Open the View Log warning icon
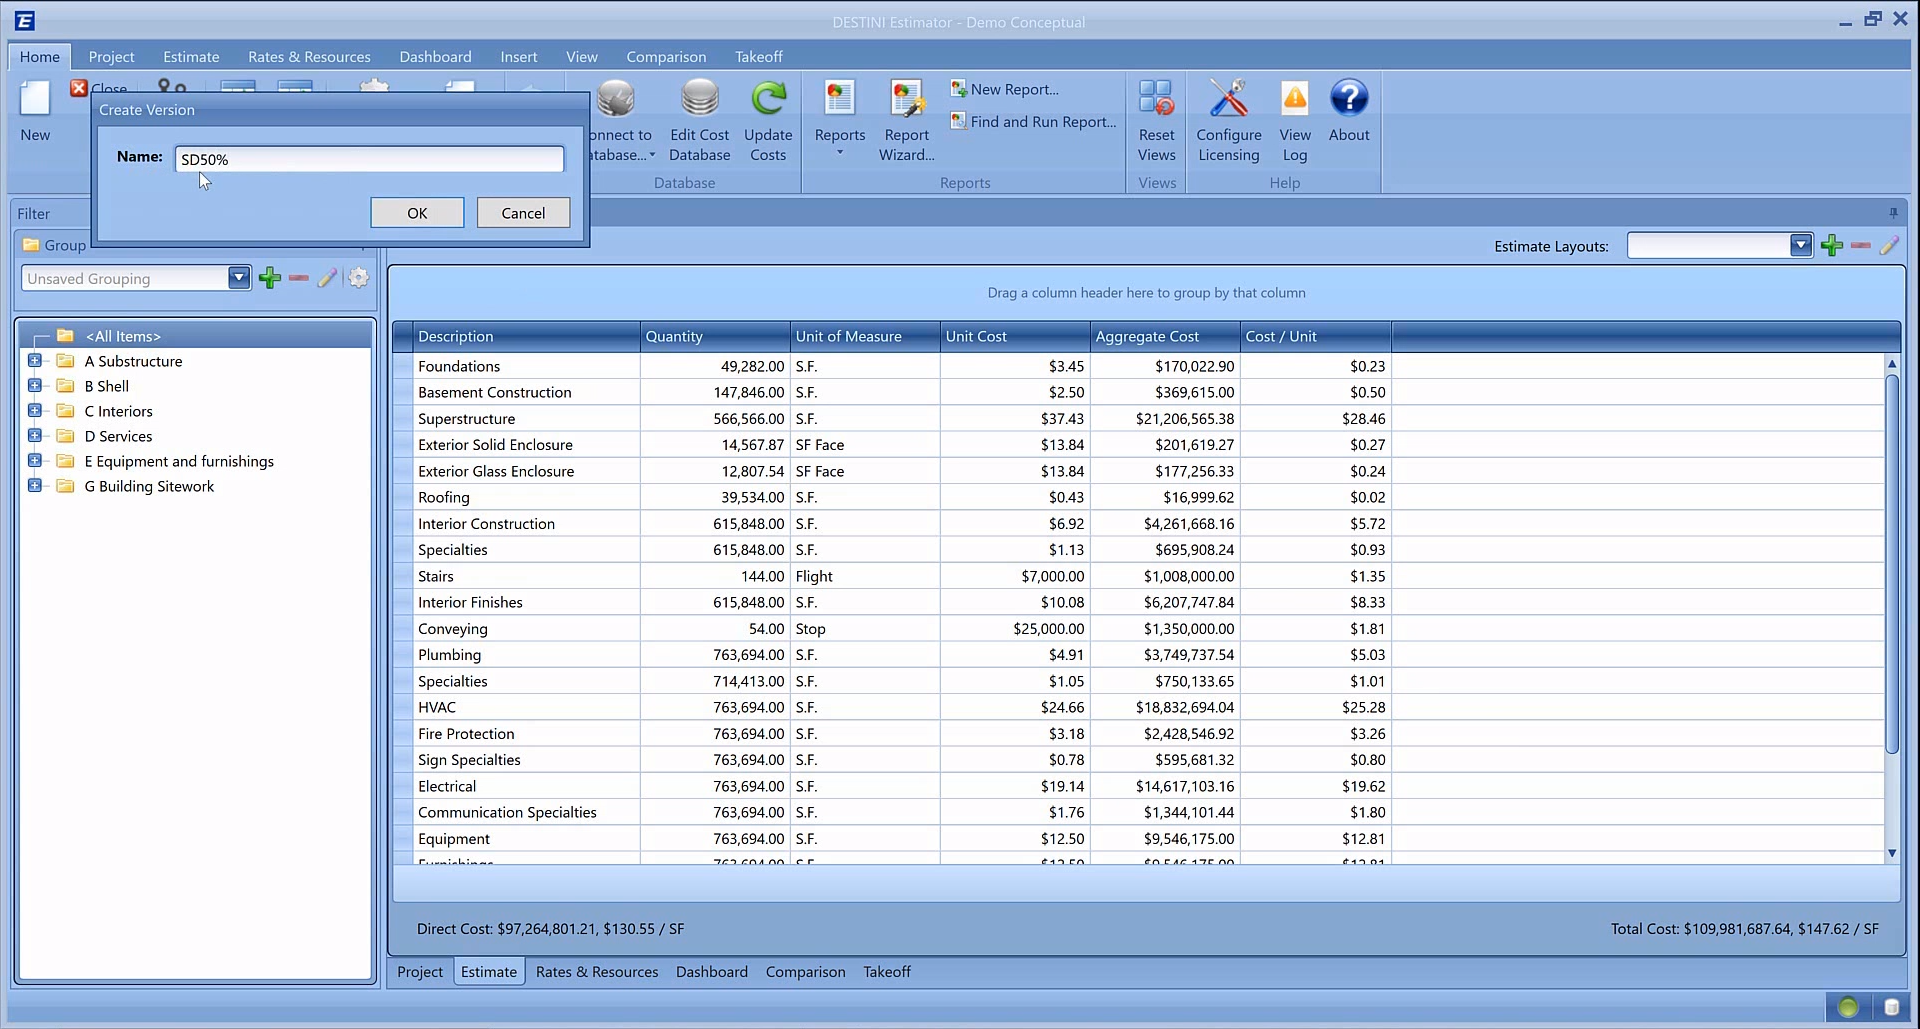The height and width of the screenshot is (1029, 1920). pyautogui.click(x=1294, y=100)
